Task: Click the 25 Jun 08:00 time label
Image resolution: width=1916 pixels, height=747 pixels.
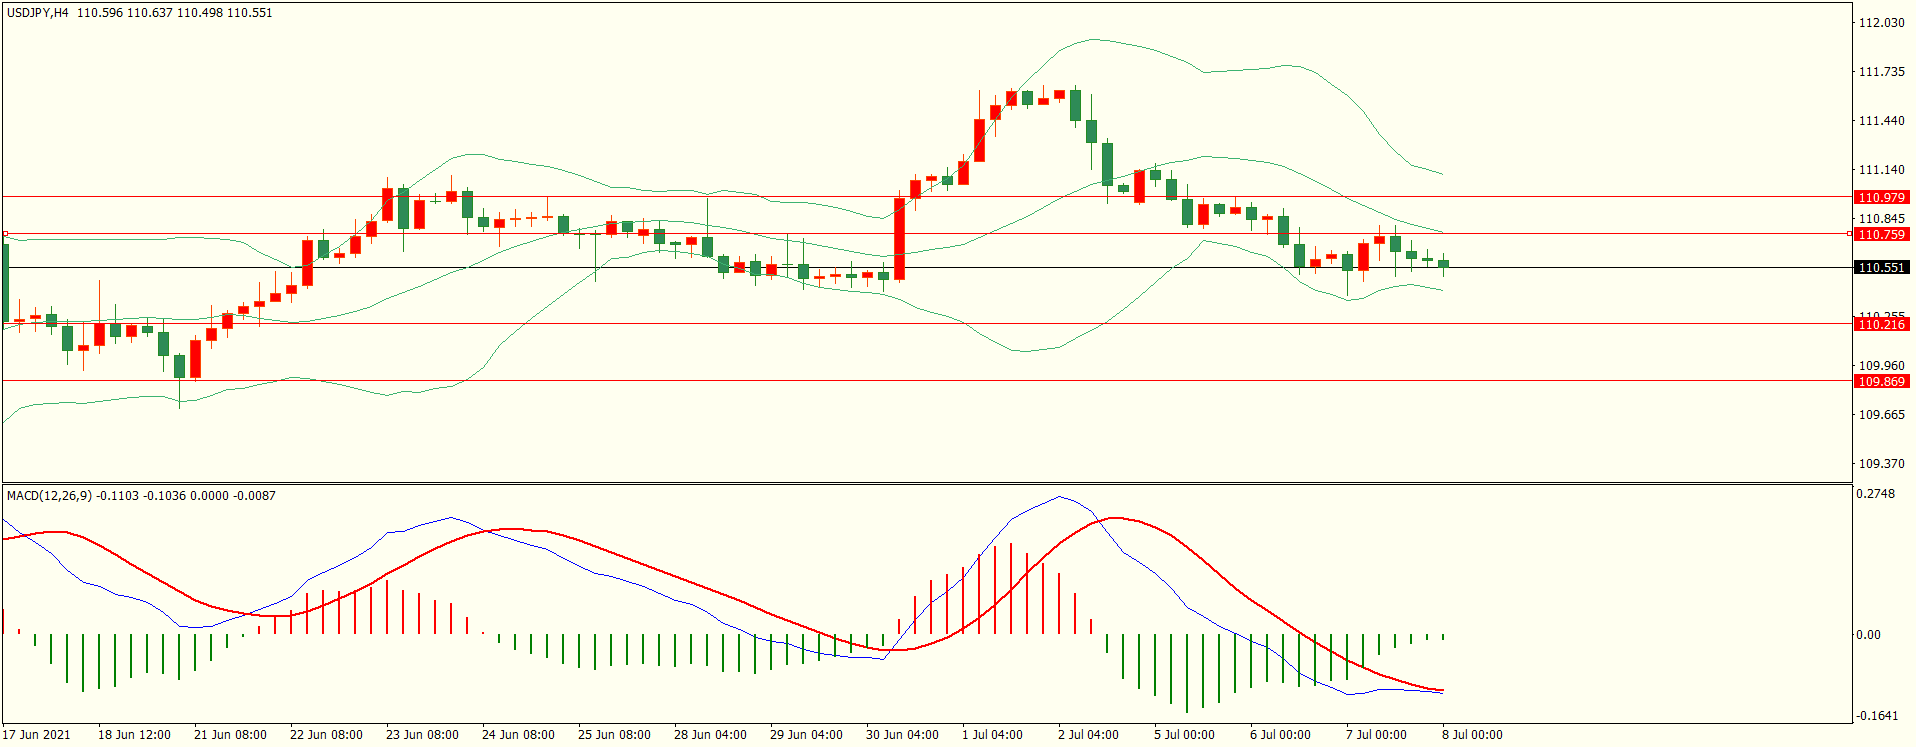Action: click(x=614, y=735)
